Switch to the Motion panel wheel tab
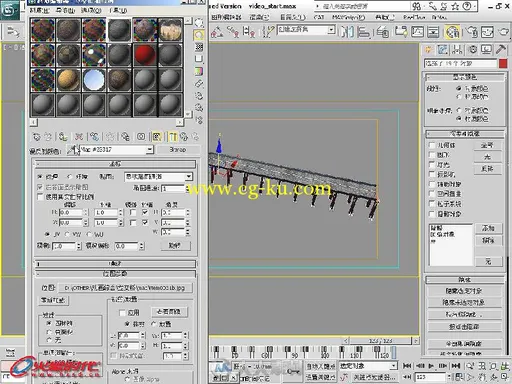Image resolution: width=512 pixels, height=384 pixels. tap(473, 50)
